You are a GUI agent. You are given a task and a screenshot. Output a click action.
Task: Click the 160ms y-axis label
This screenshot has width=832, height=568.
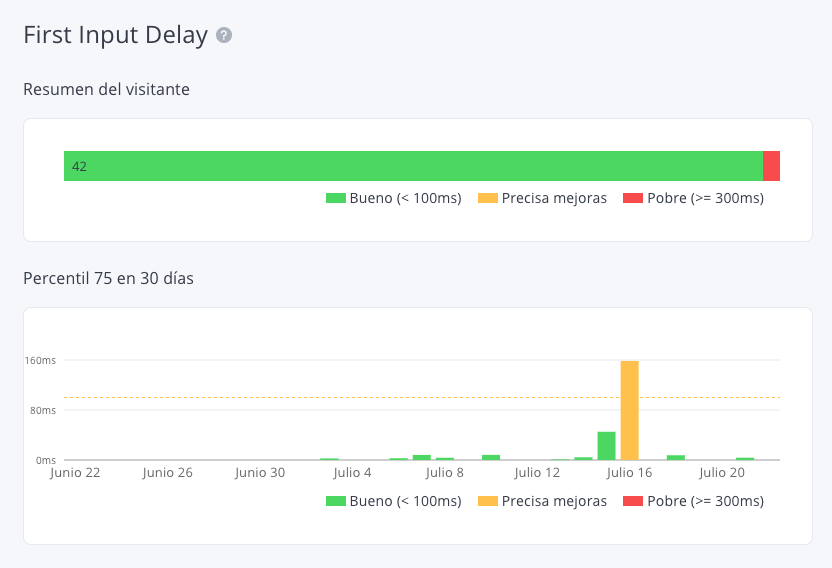click(41, 360)
